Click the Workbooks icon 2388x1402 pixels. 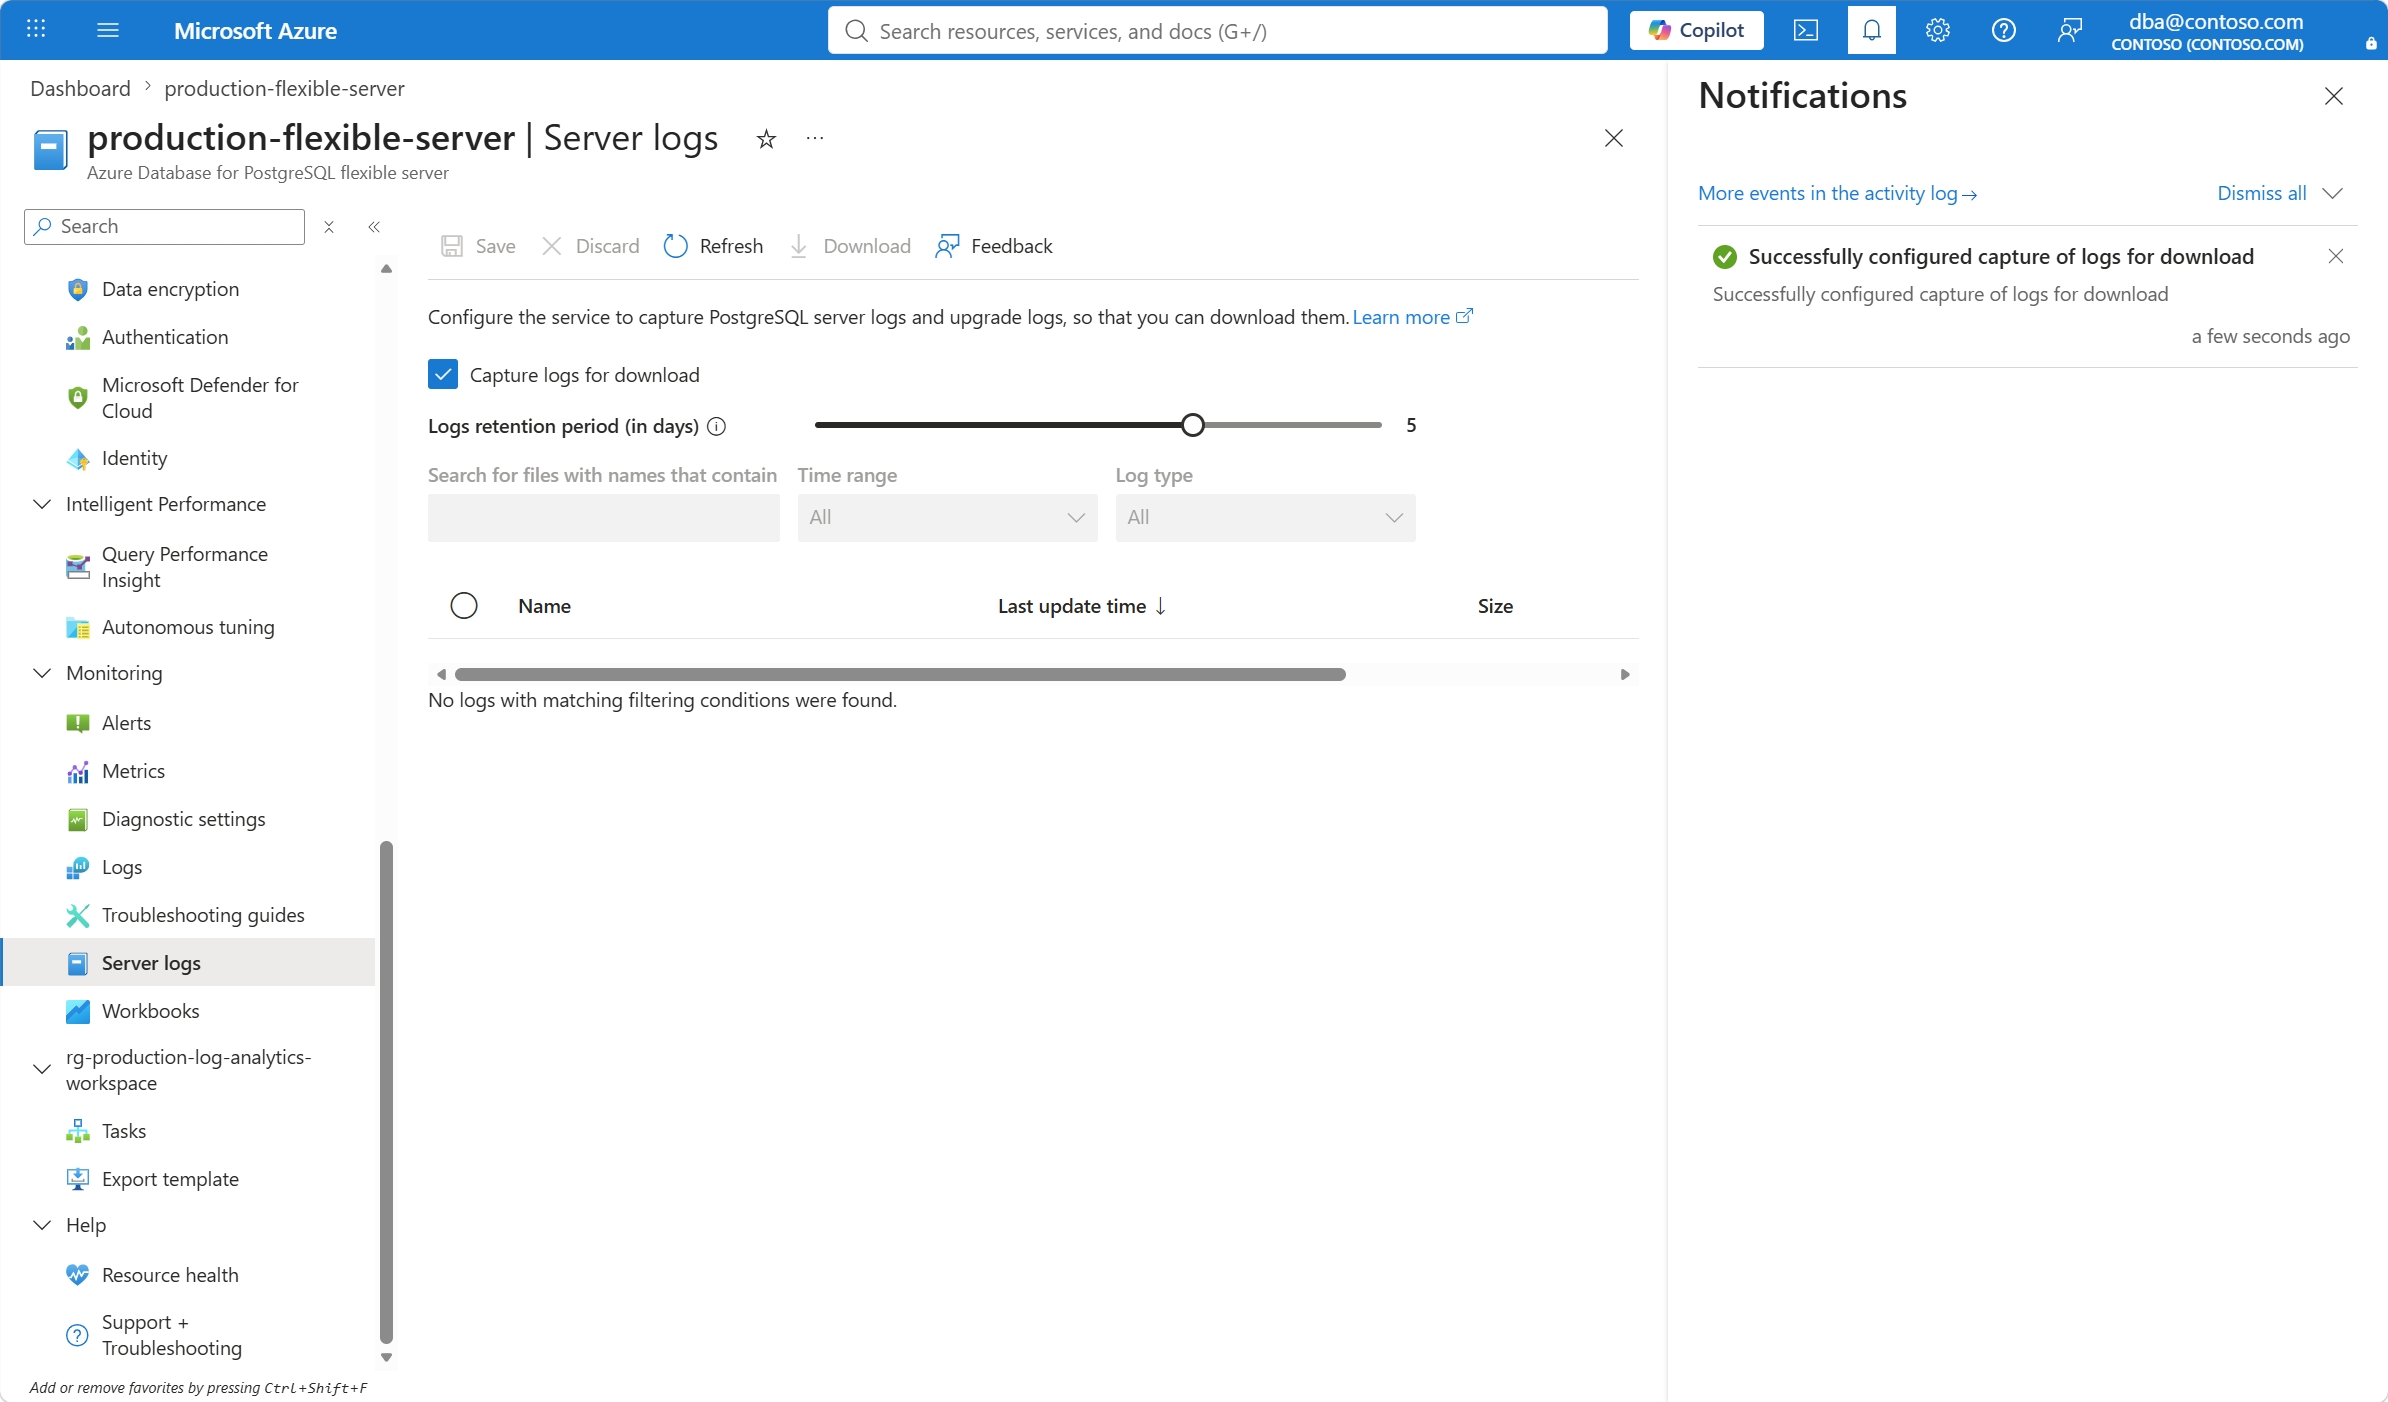pyautogui.click(x=77, y=1011)
